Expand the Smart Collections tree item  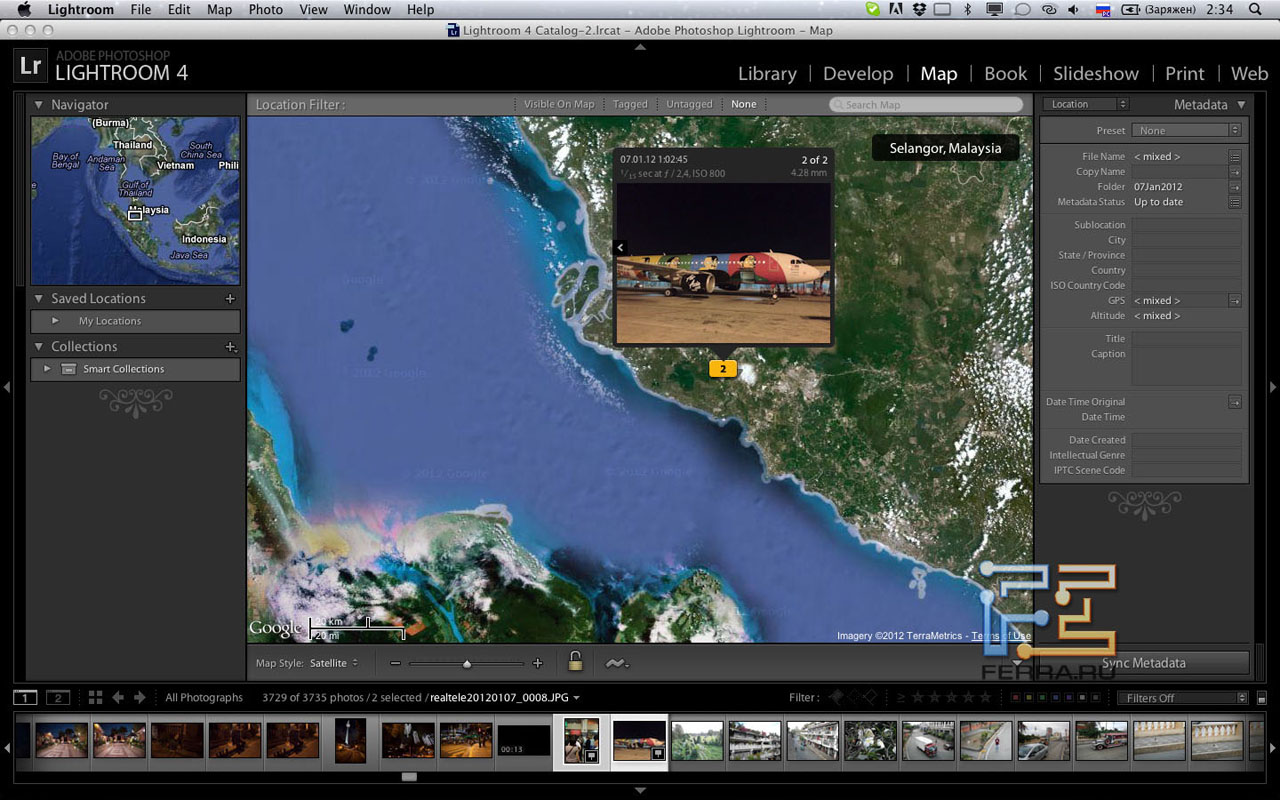coord(46,369)
